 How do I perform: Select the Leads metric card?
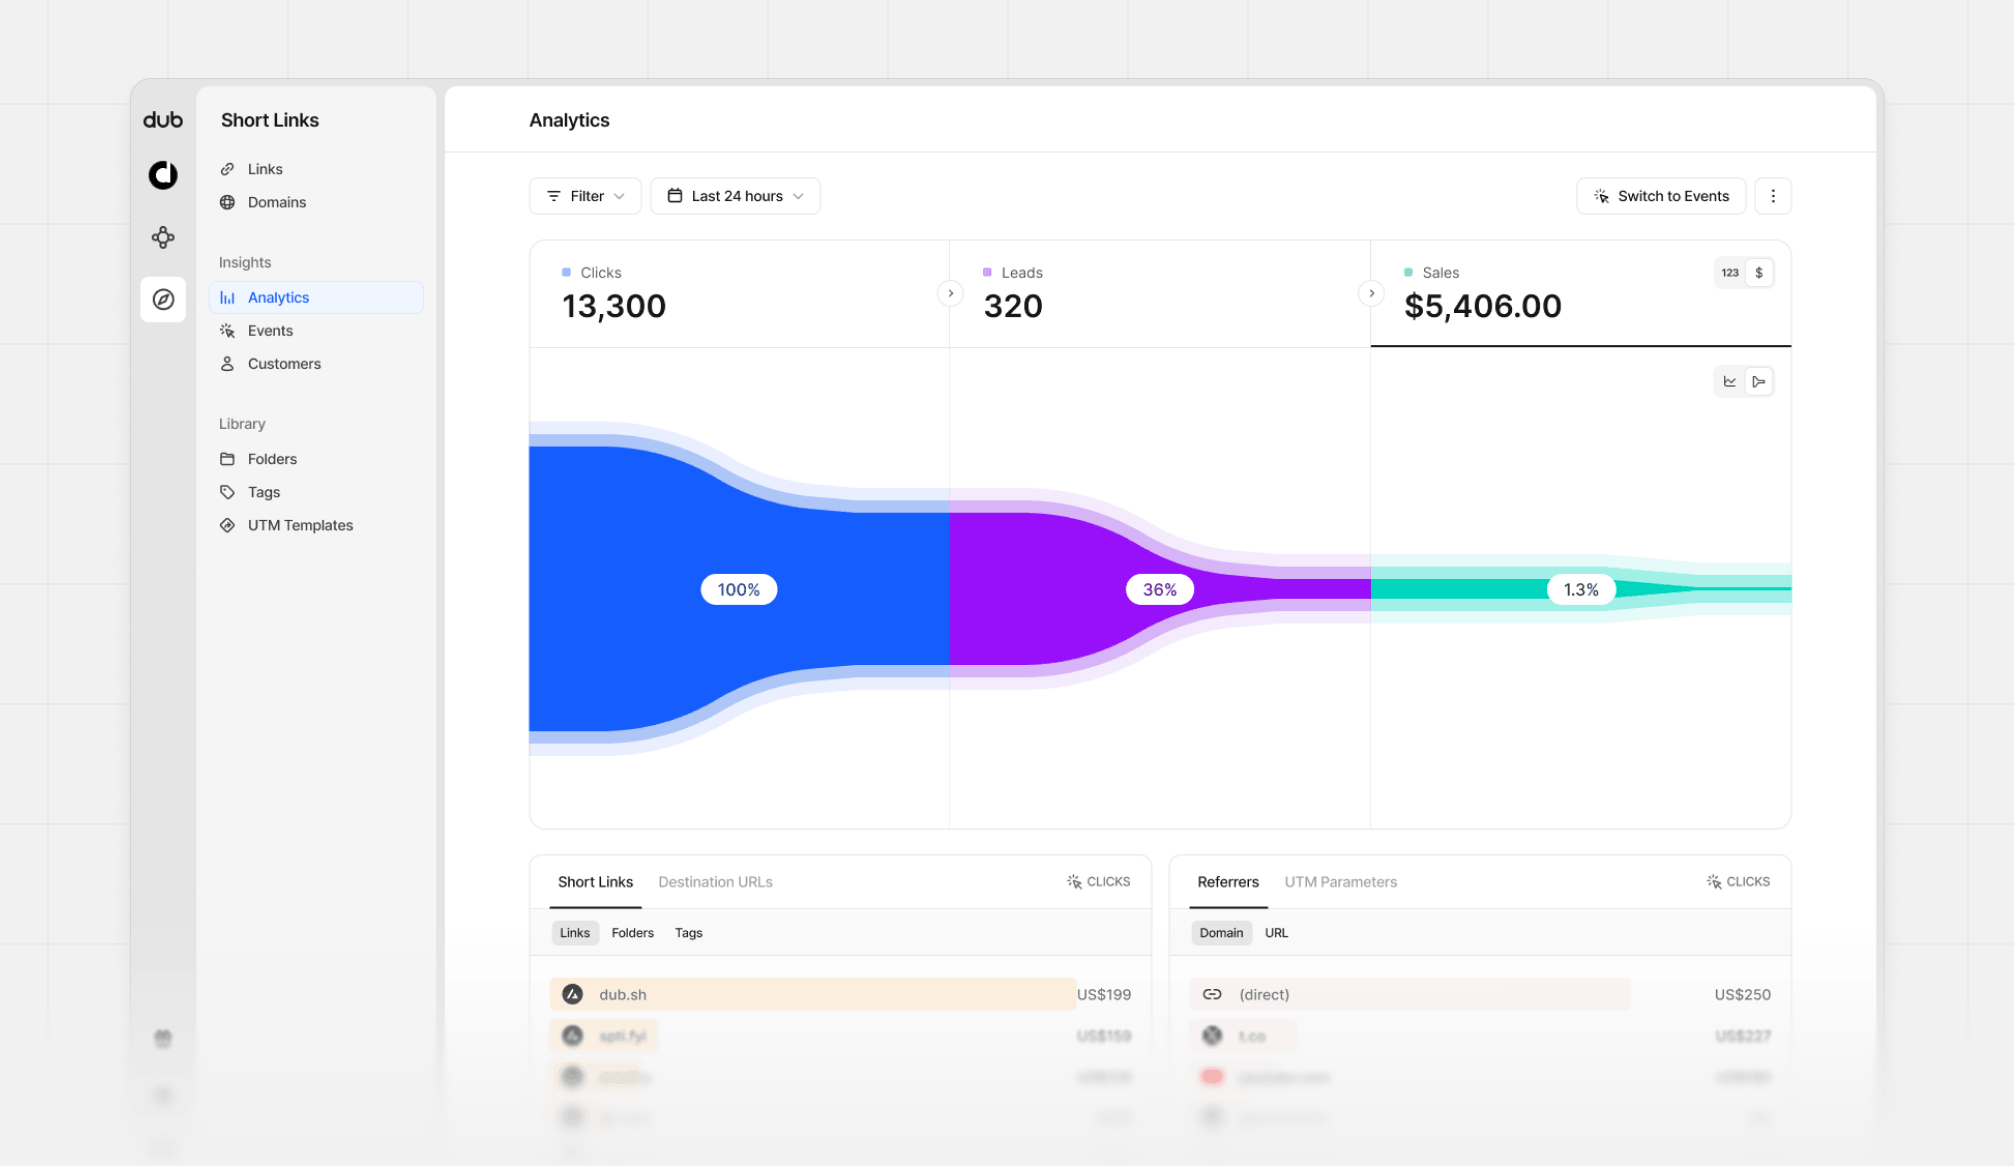[x=1160, y=294]
